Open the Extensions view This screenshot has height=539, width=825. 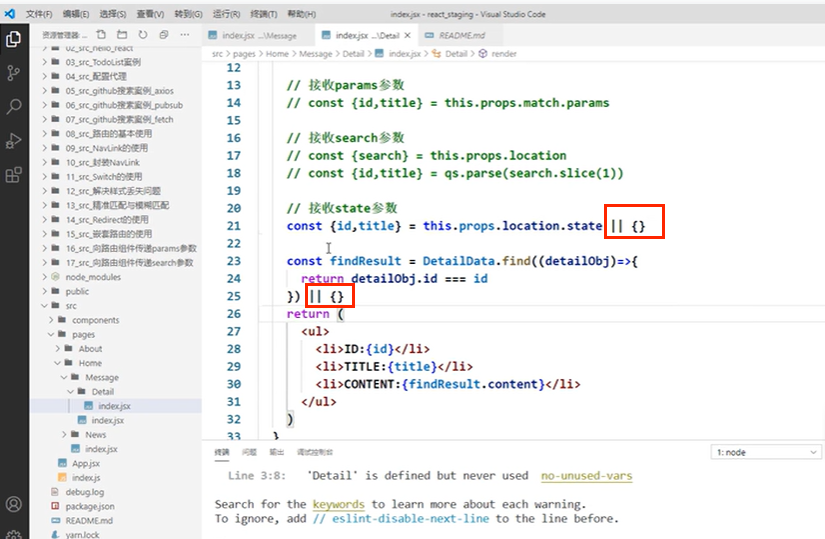coord(14,174)
